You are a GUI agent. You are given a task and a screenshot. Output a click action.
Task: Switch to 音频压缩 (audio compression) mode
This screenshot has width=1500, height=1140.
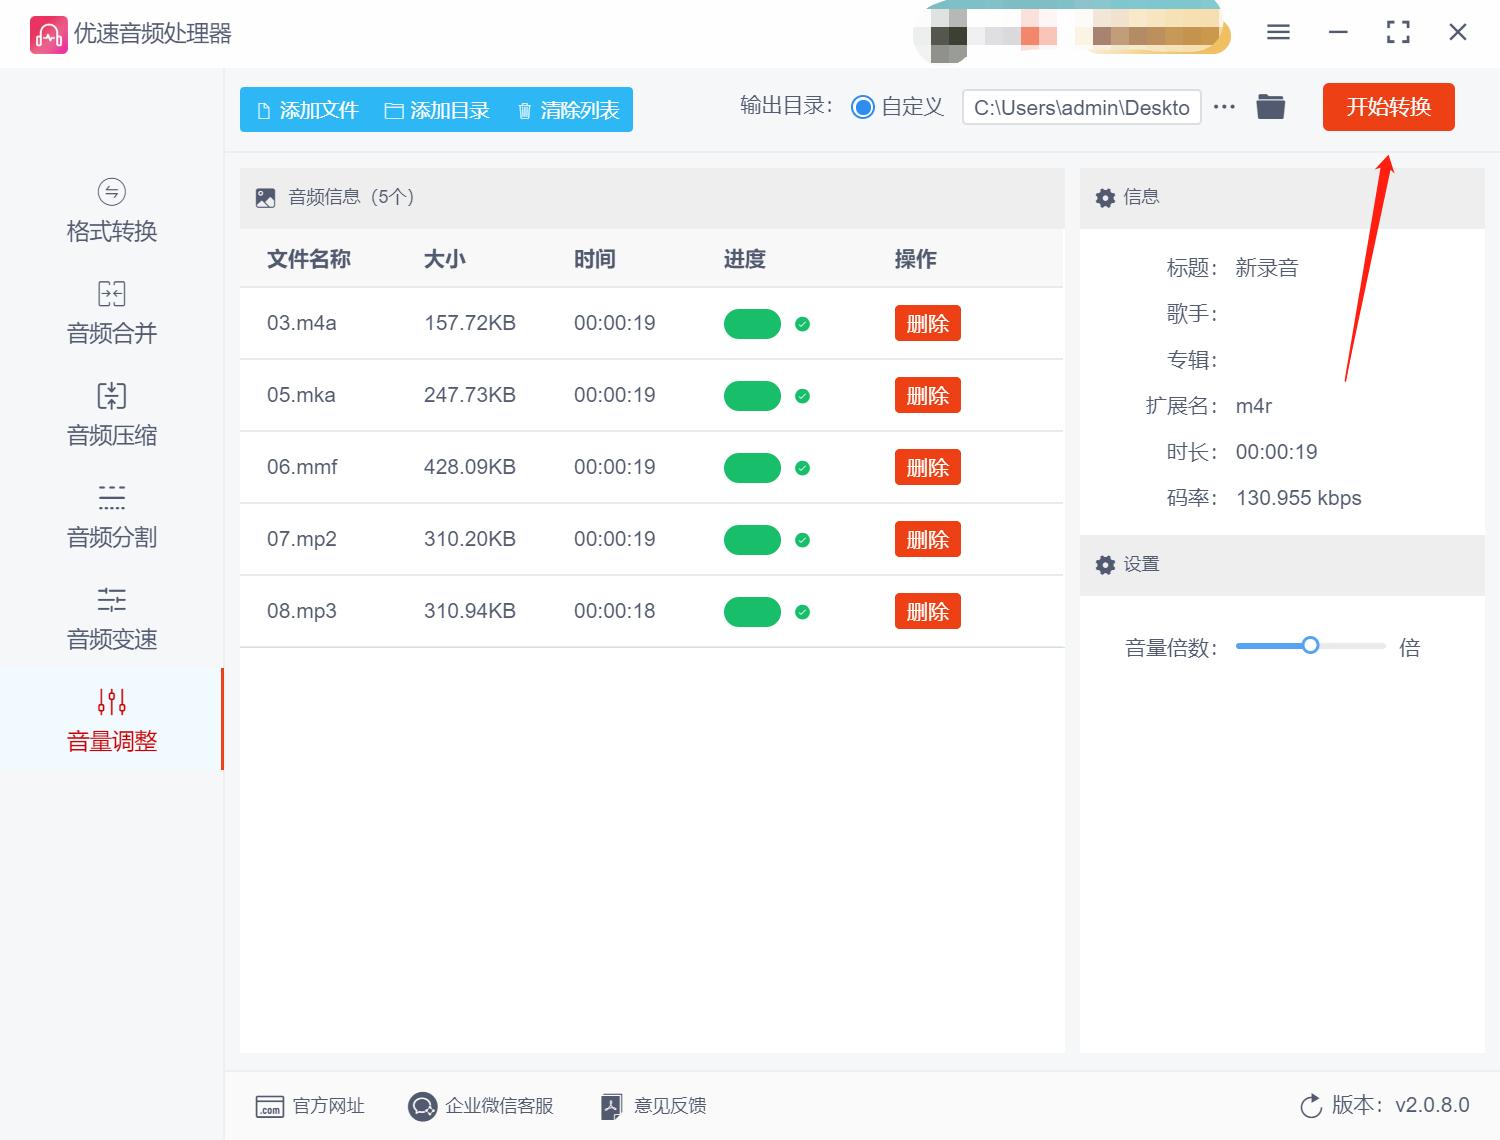tap(110, 412)
